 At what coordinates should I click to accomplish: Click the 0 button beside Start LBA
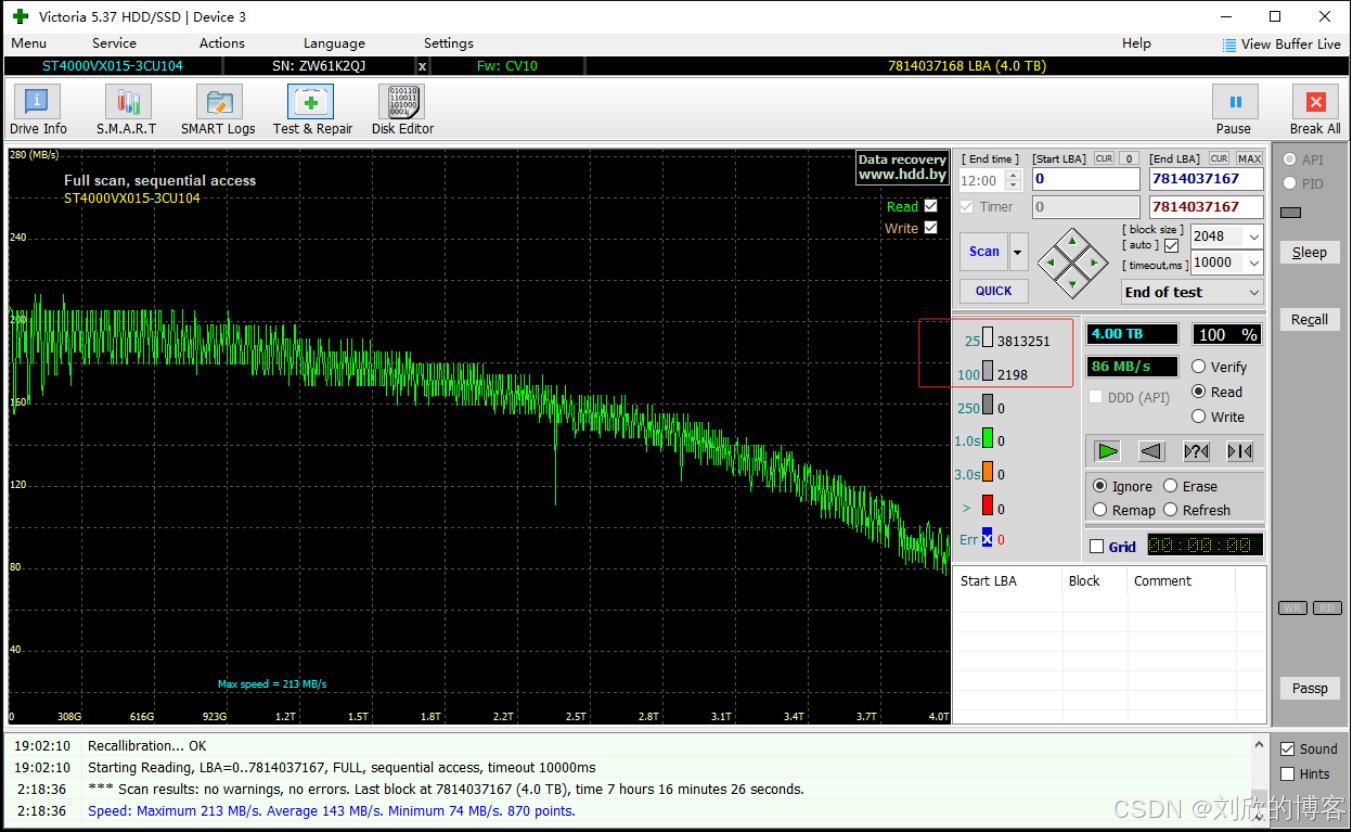(x=1128, y=159)
